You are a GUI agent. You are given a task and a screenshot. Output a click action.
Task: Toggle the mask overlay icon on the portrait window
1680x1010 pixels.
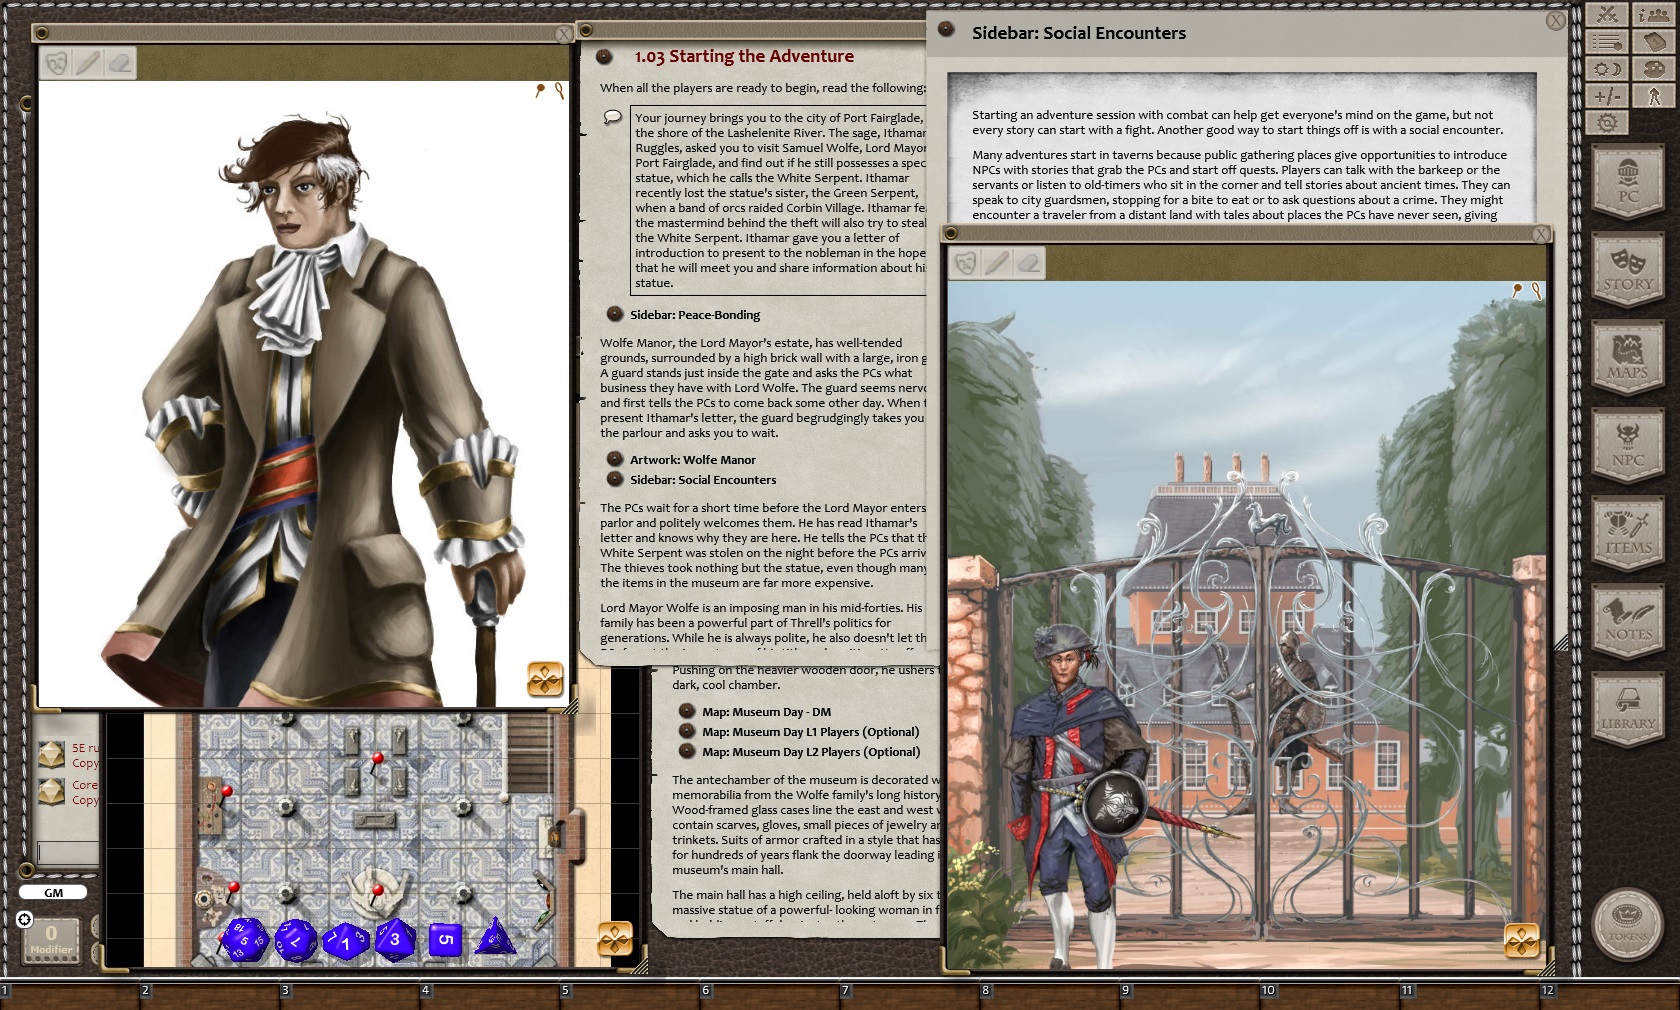pyautogui.click(x=56, y=63)
